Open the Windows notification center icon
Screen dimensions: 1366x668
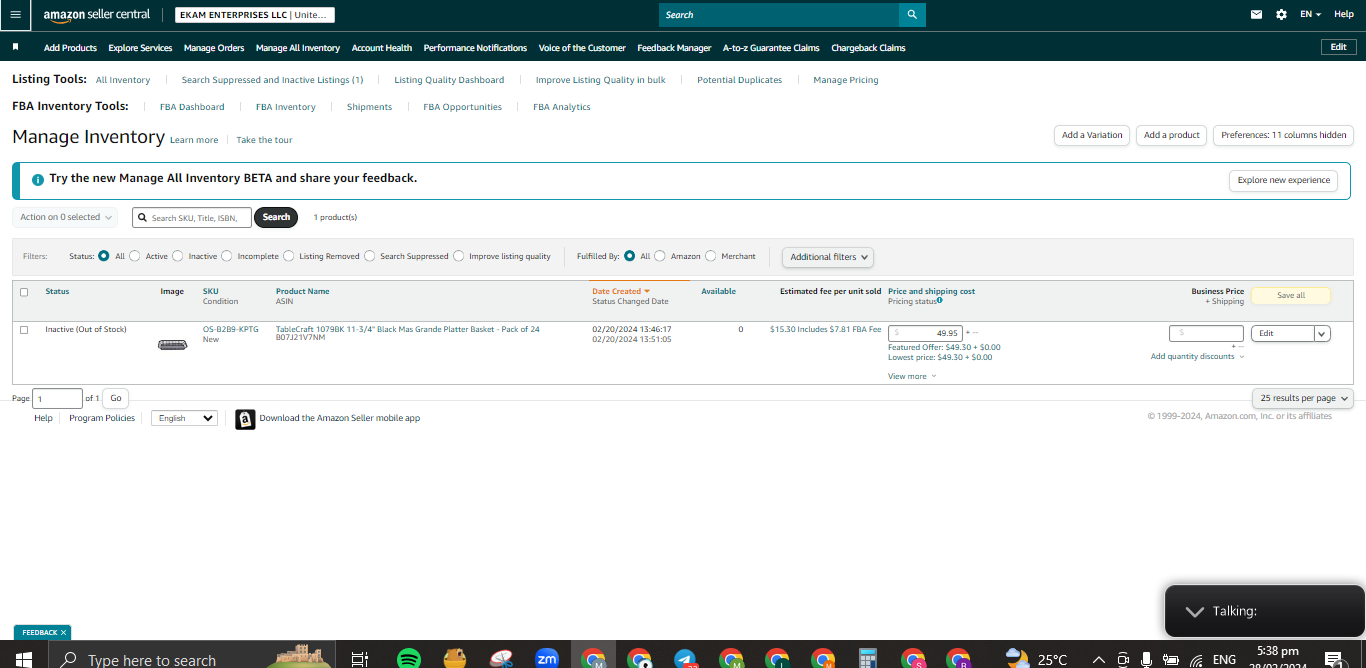1333,659
